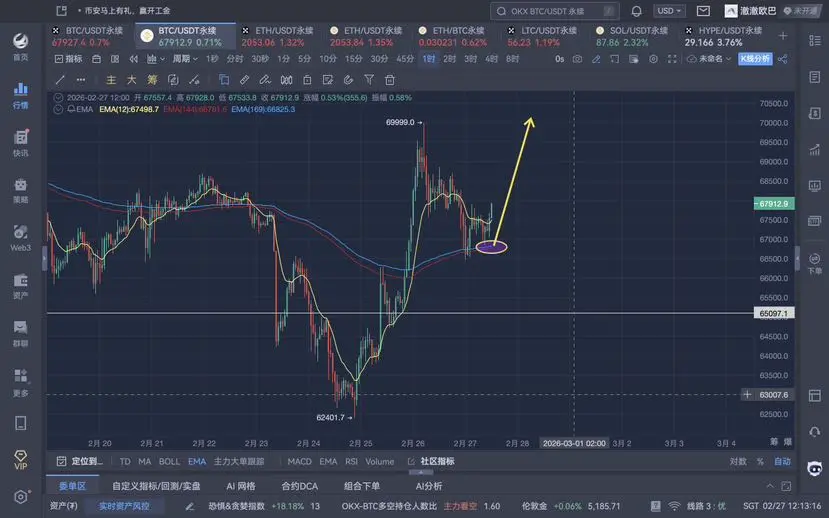This screenshot has height=518, width=829.
Task: Open the VIP diamond sidebar icon
Action: [x=21, y=459]
